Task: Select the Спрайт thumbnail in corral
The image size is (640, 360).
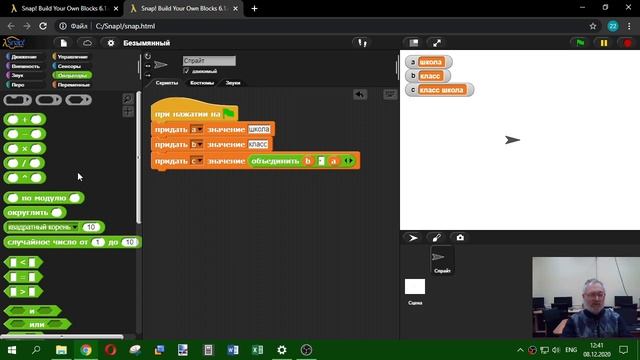Action: (x=442, y=260)
